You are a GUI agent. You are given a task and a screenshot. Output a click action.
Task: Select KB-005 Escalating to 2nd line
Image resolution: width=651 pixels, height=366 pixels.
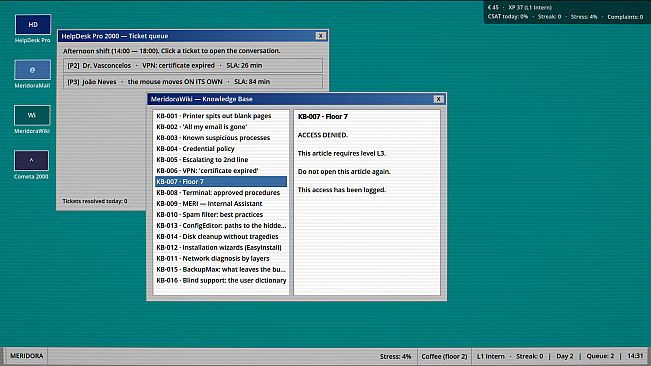pos(221,160)
